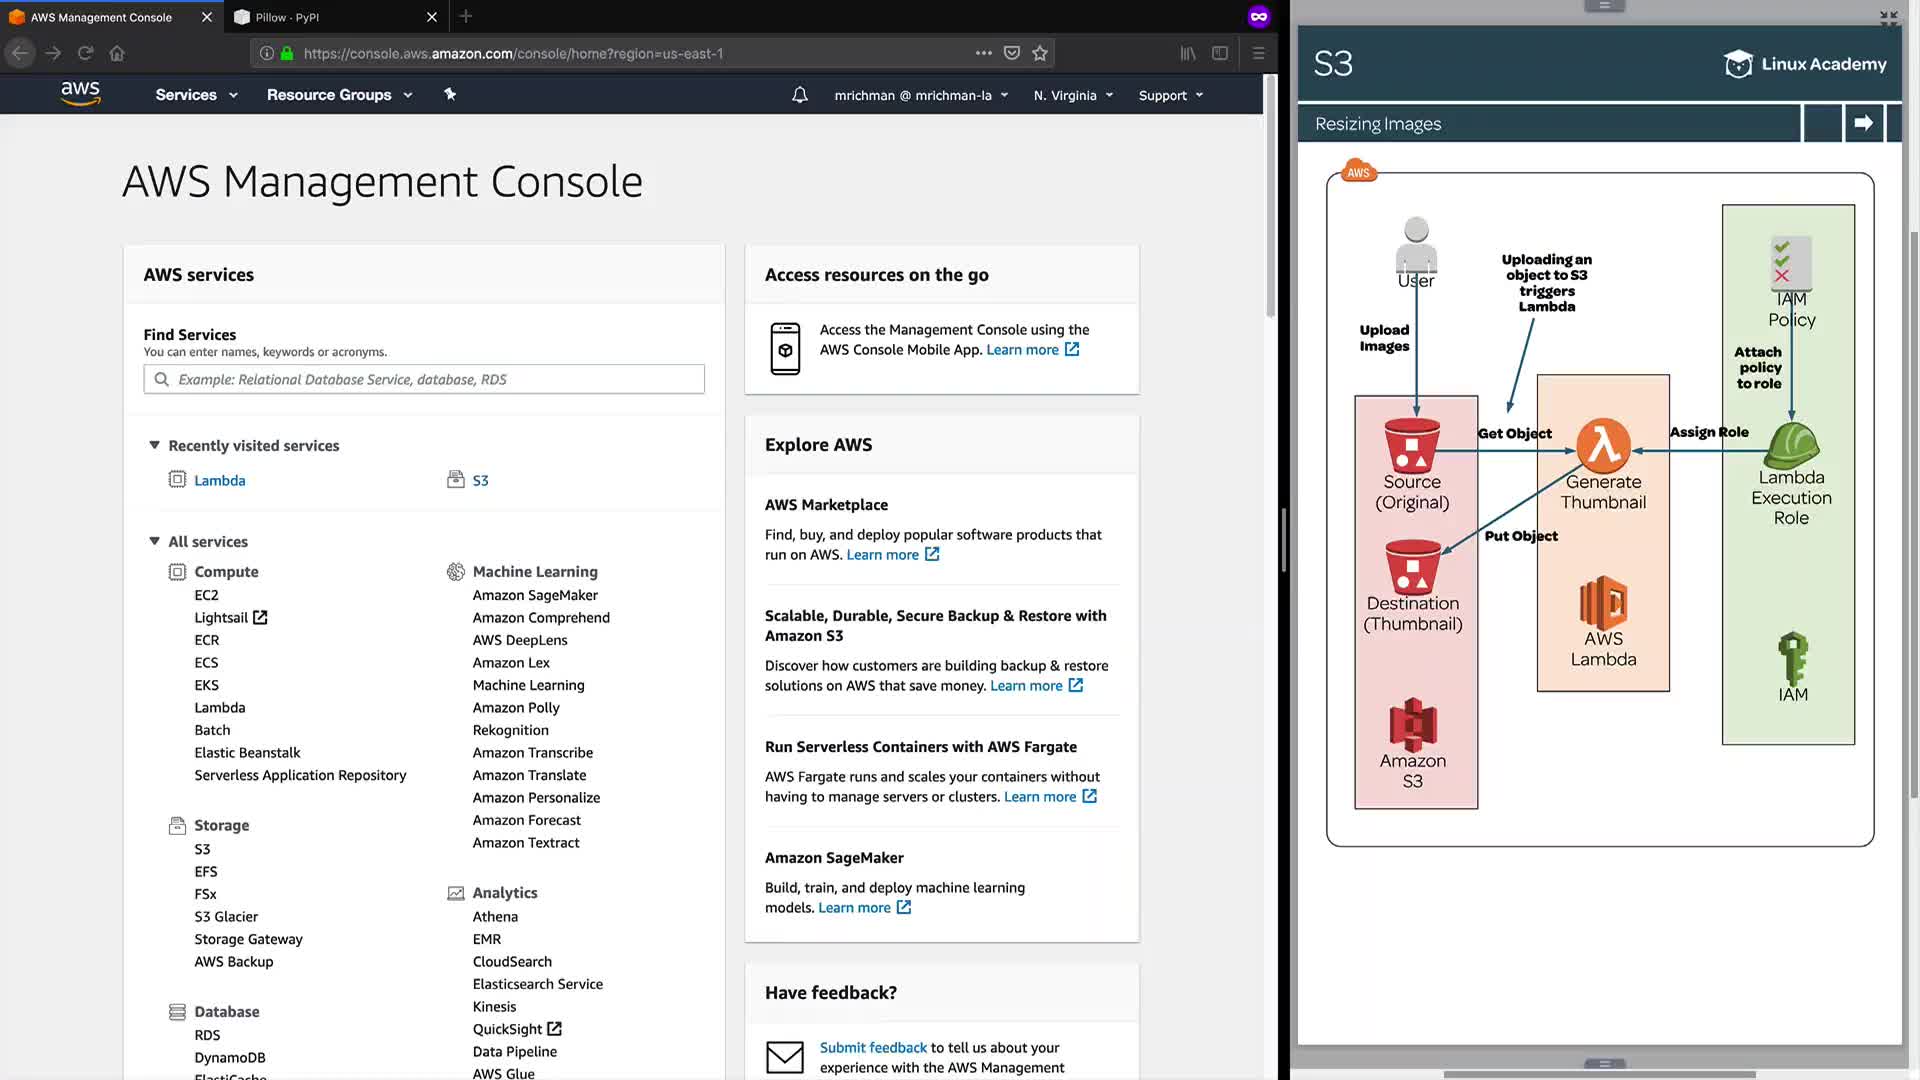The image size is (1920, 1080).
Task: Open Firefox hamburger menu icon
Action: click(1258, 53)
